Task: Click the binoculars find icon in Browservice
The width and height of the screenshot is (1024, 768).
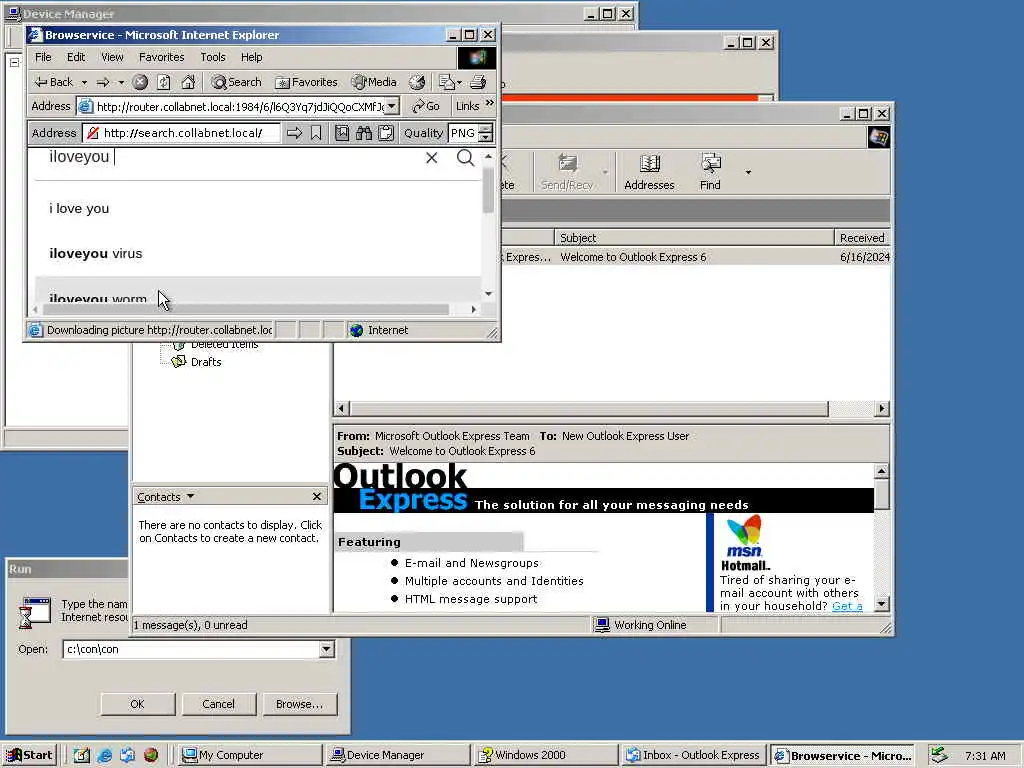Action: [x=364, y=133]
